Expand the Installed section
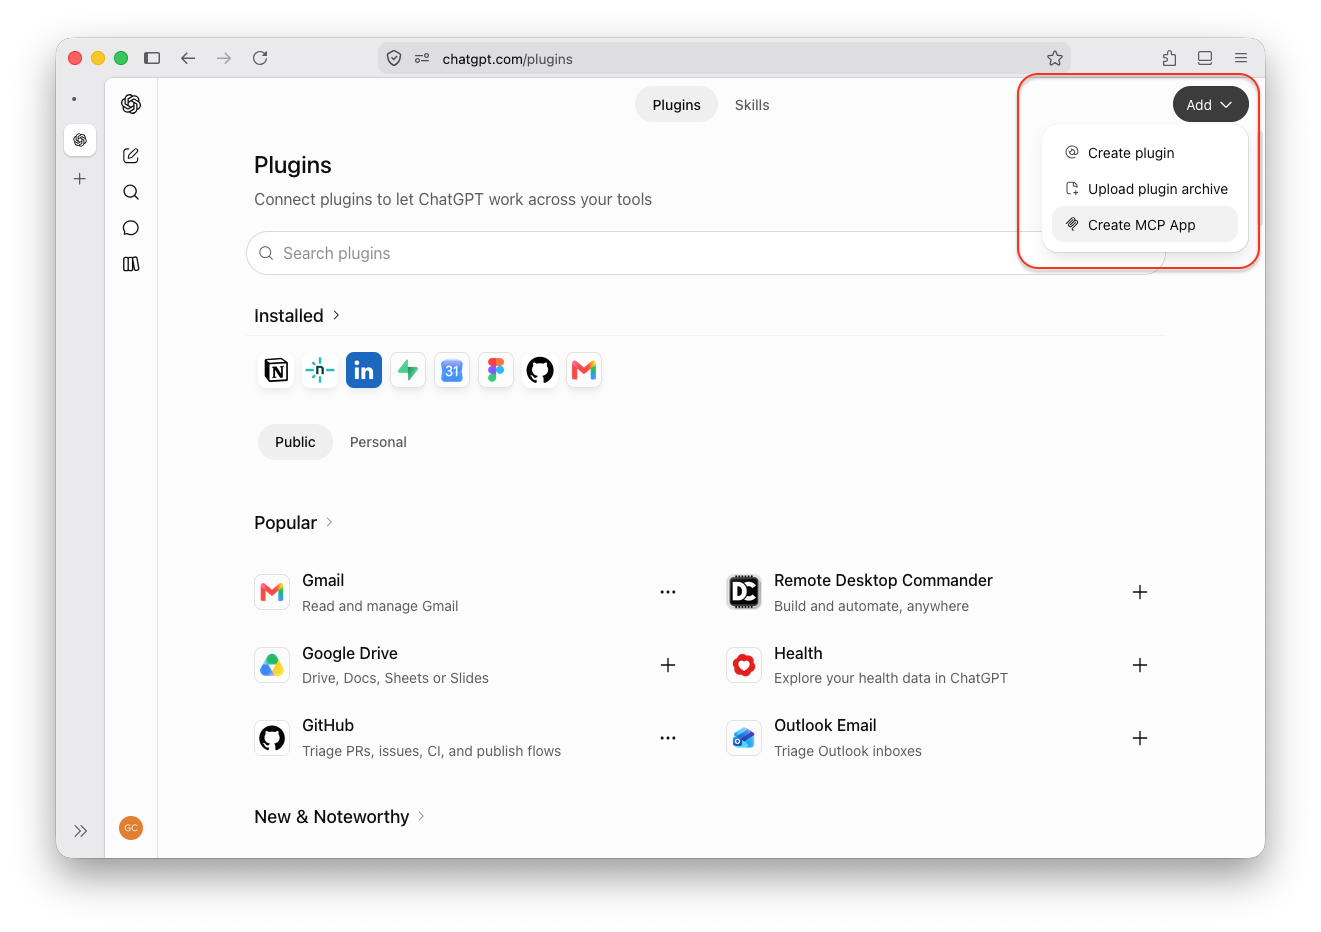Image resolution: width=1321 pixels, height=932 pixels. 297,316
